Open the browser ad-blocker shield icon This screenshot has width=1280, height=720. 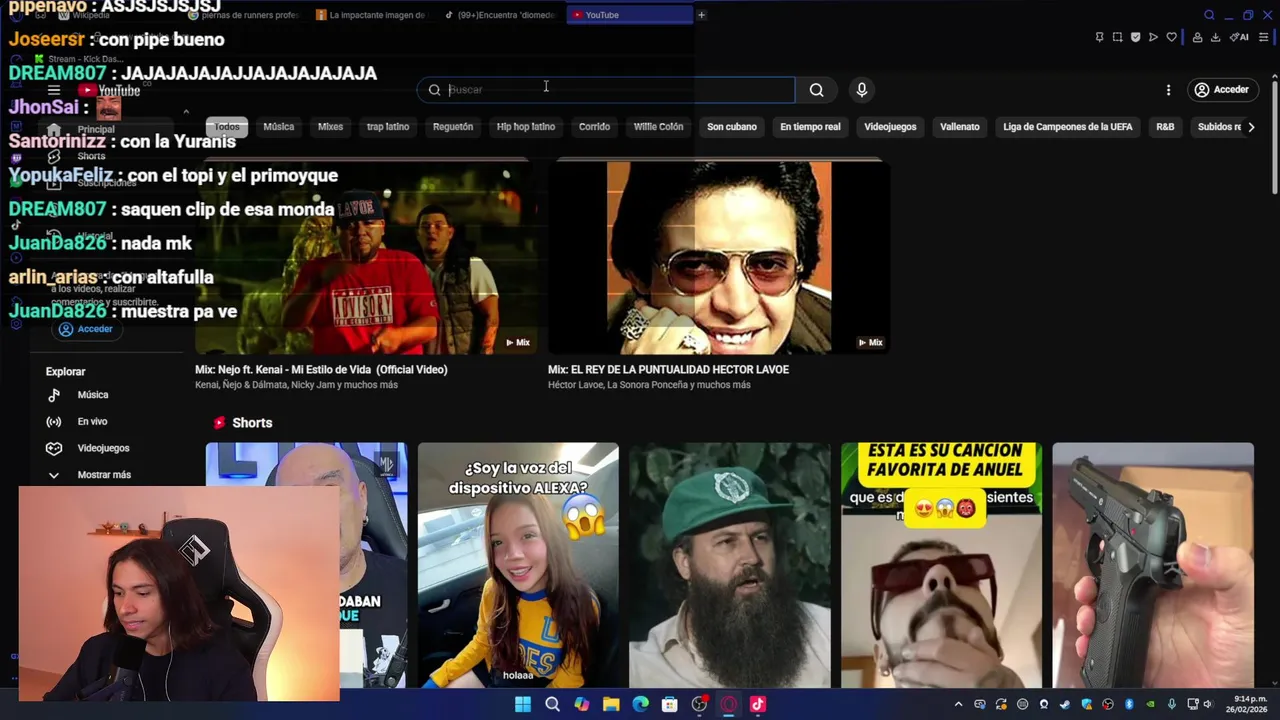click(1135, 37)
